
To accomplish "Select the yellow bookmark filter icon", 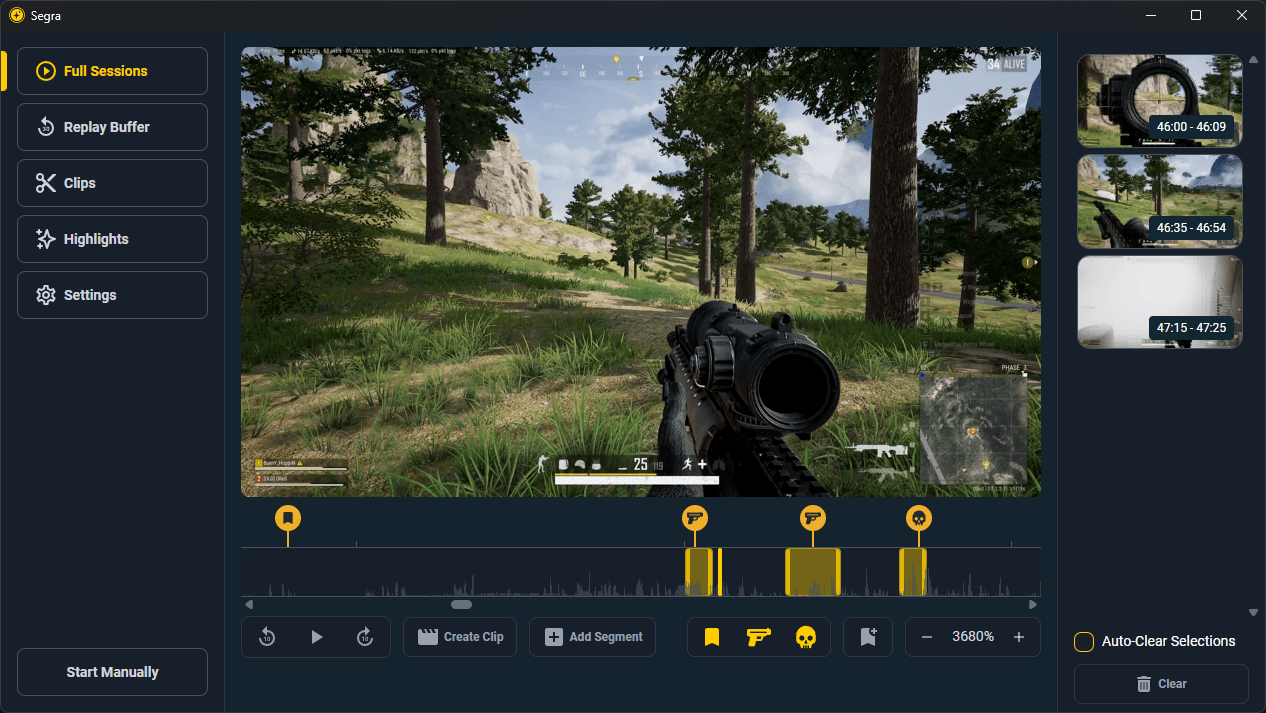I will point(711,636).
